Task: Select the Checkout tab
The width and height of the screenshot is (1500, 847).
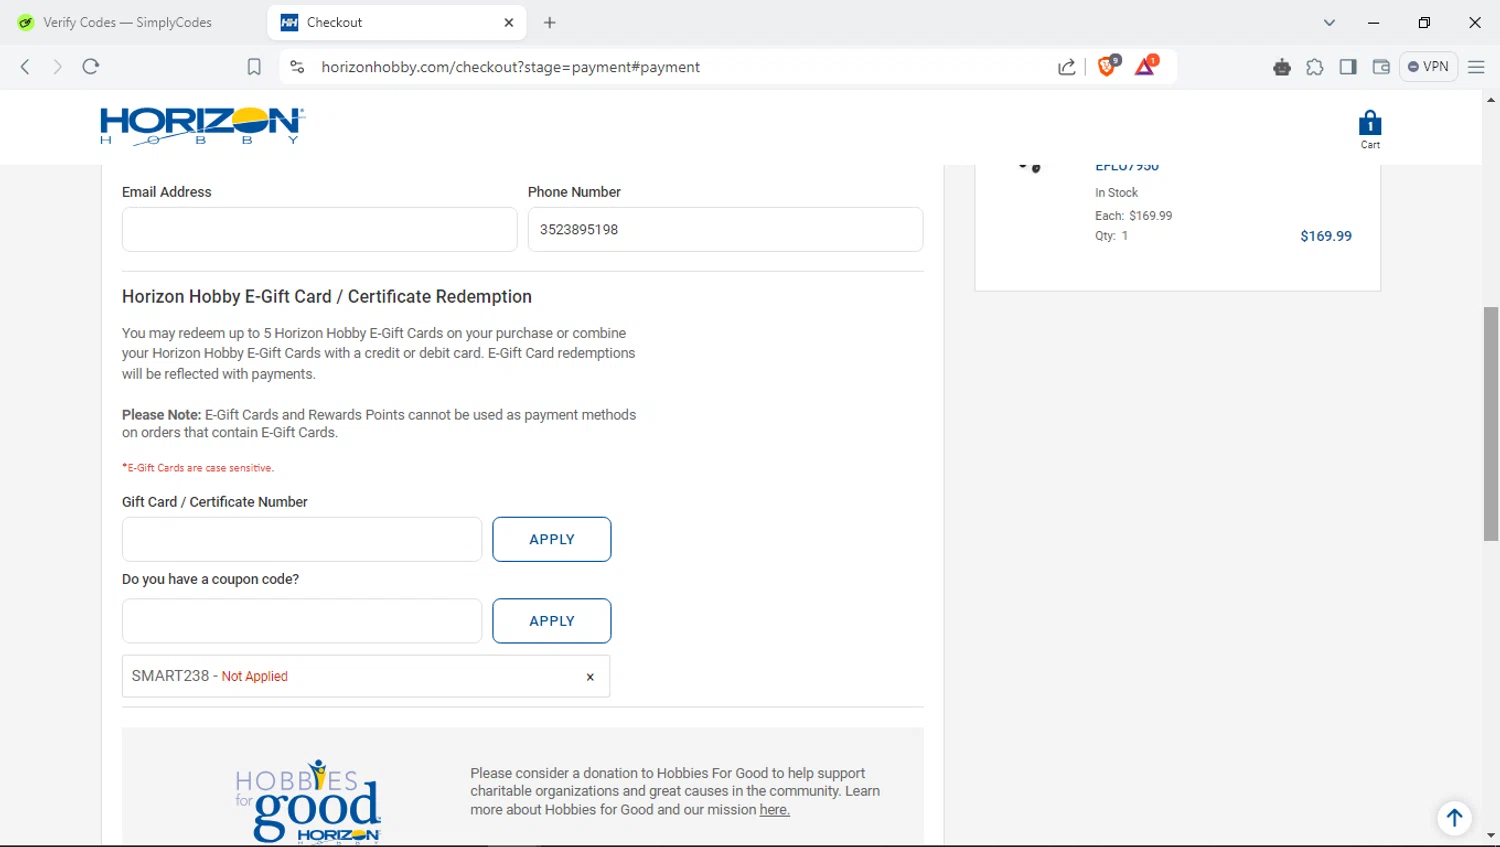Action: (397, 22)
